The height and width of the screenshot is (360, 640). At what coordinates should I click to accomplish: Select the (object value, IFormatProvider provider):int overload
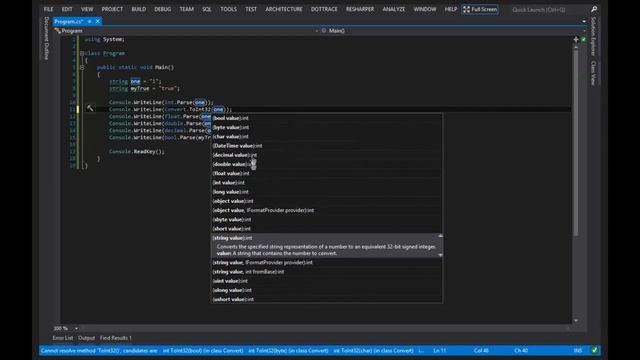tap(327, 210)
